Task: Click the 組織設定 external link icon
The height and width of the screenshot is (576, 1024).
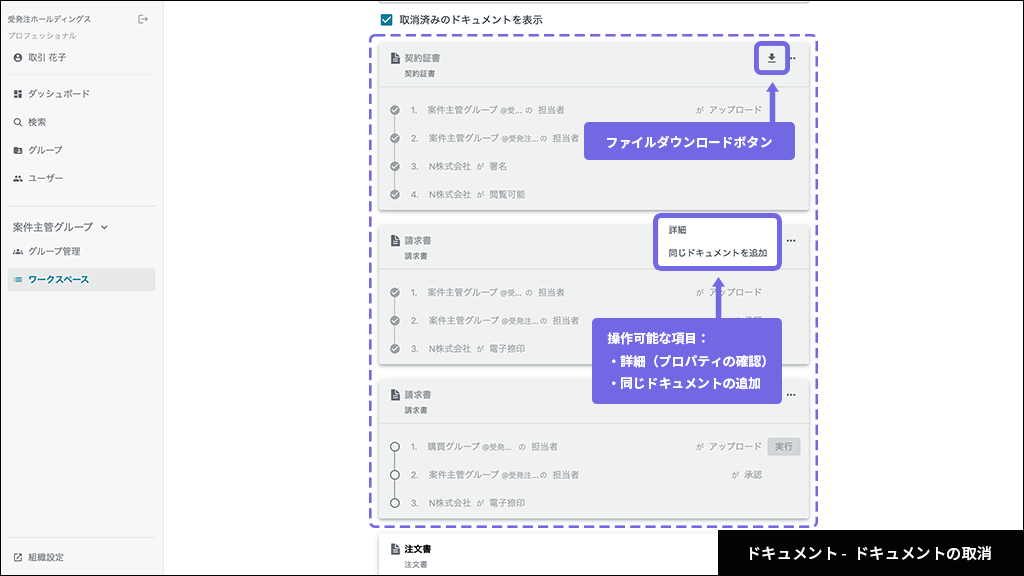Action: (x=18, y=558)
